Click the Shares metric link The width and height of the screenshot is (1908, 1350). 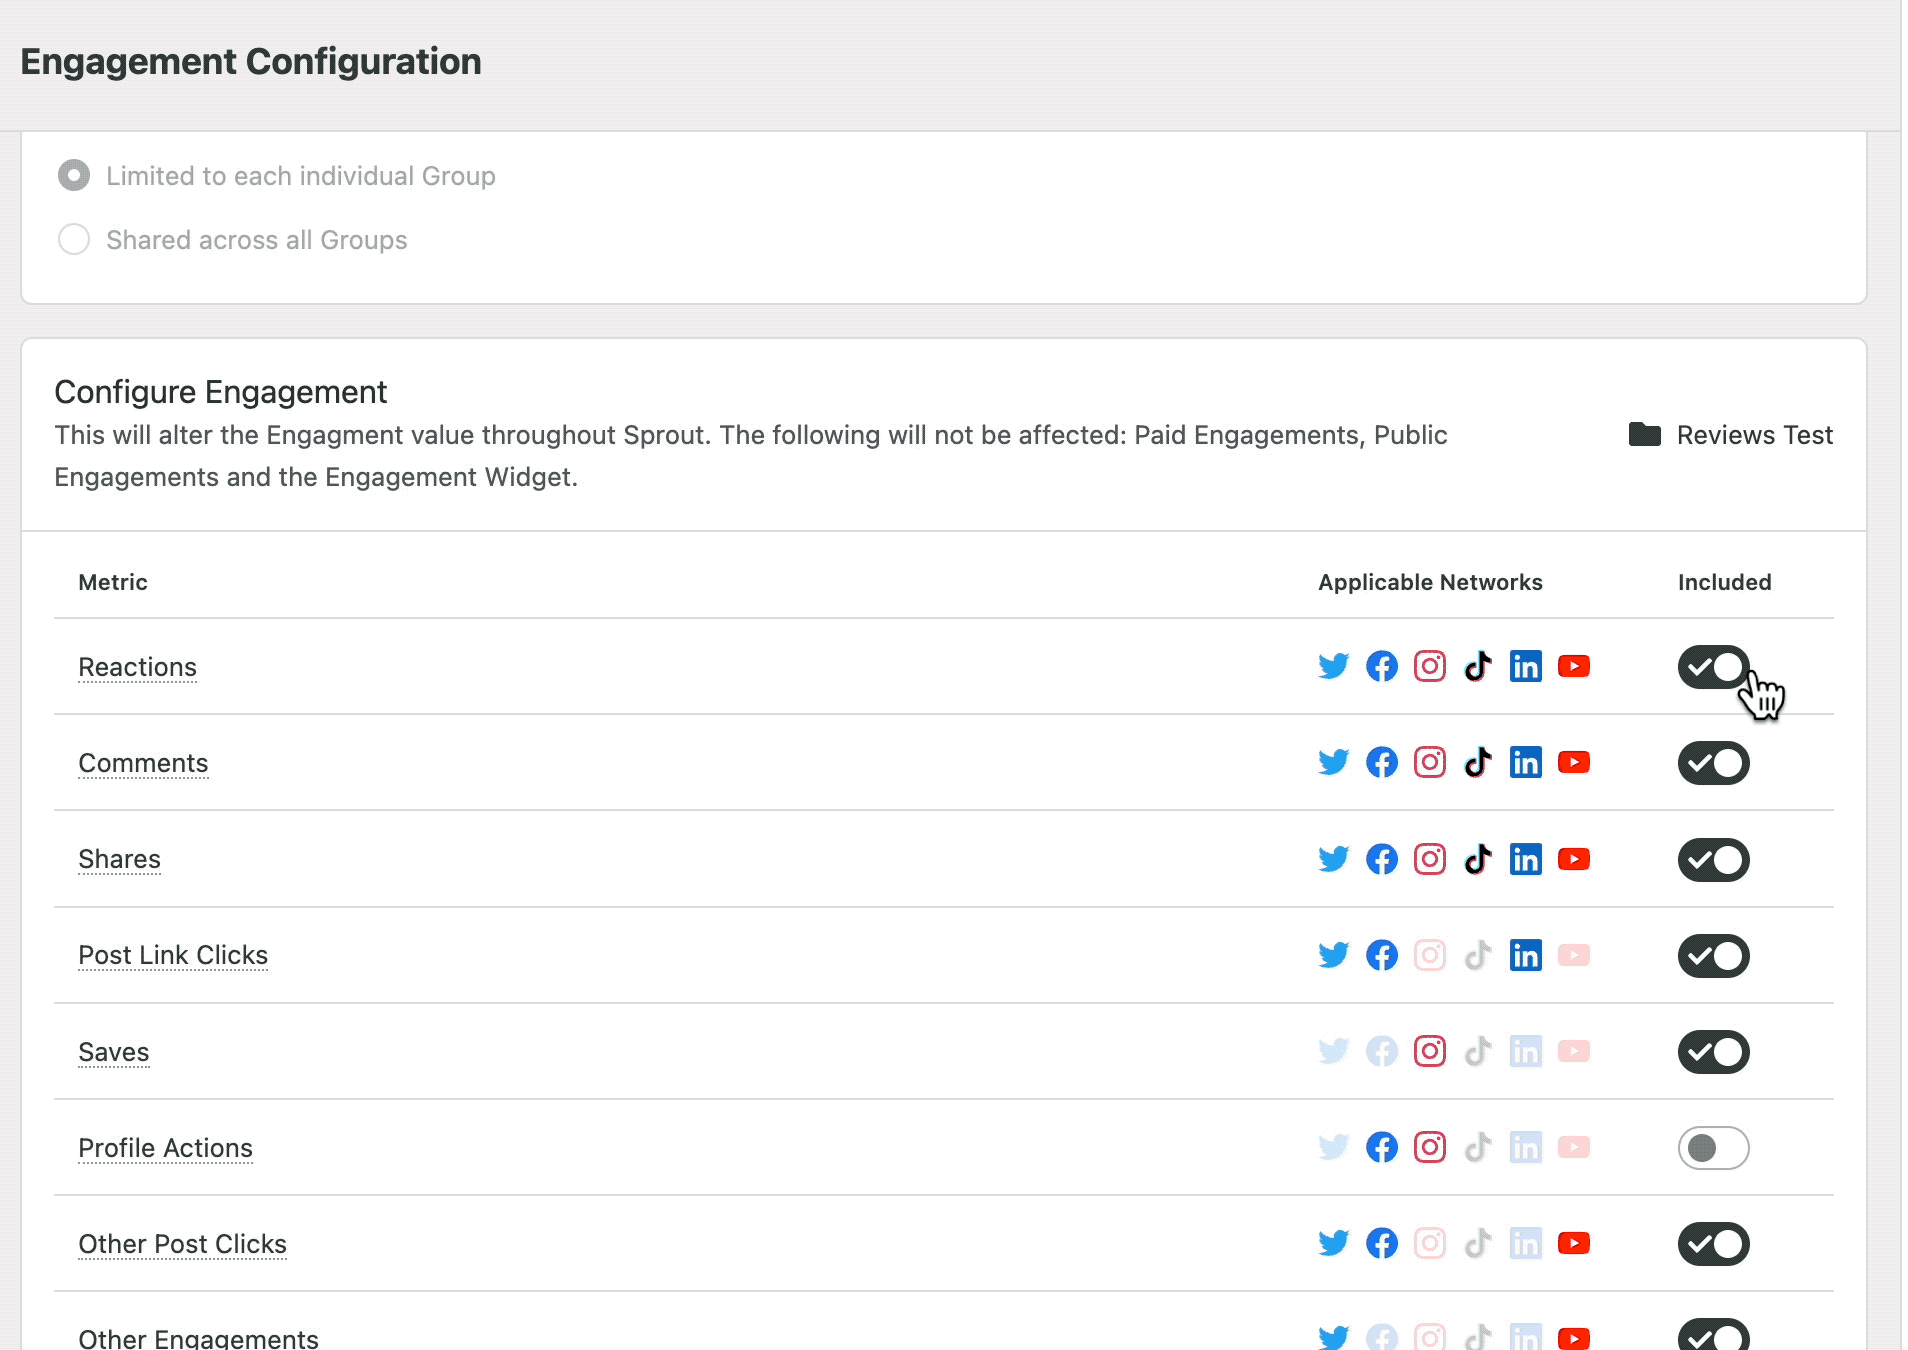coord(119,859)
